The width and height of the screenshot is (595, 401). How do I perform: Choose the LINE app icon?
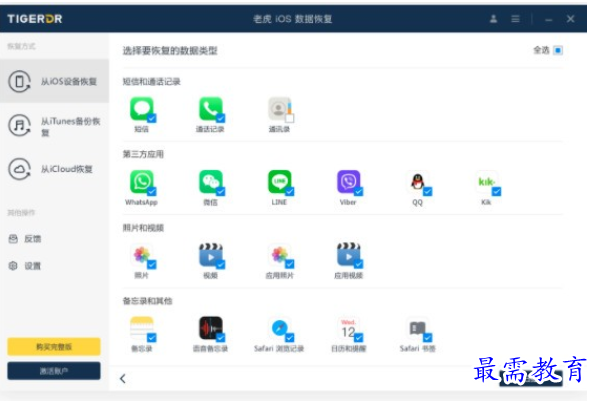(280, 182)
